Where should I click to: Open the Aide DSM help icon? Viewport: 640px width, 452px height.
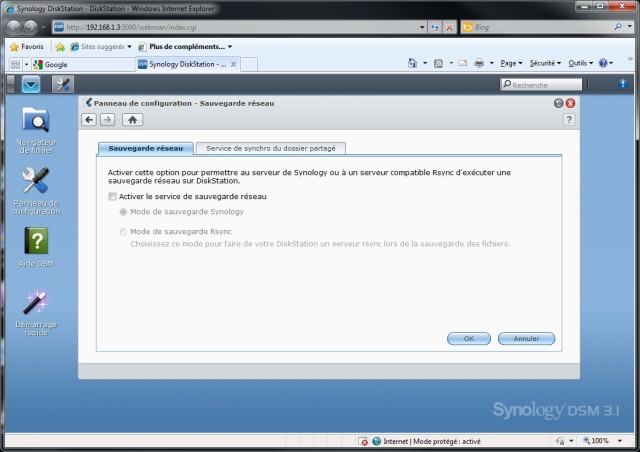pyautogui.click(x=36, y=247)
